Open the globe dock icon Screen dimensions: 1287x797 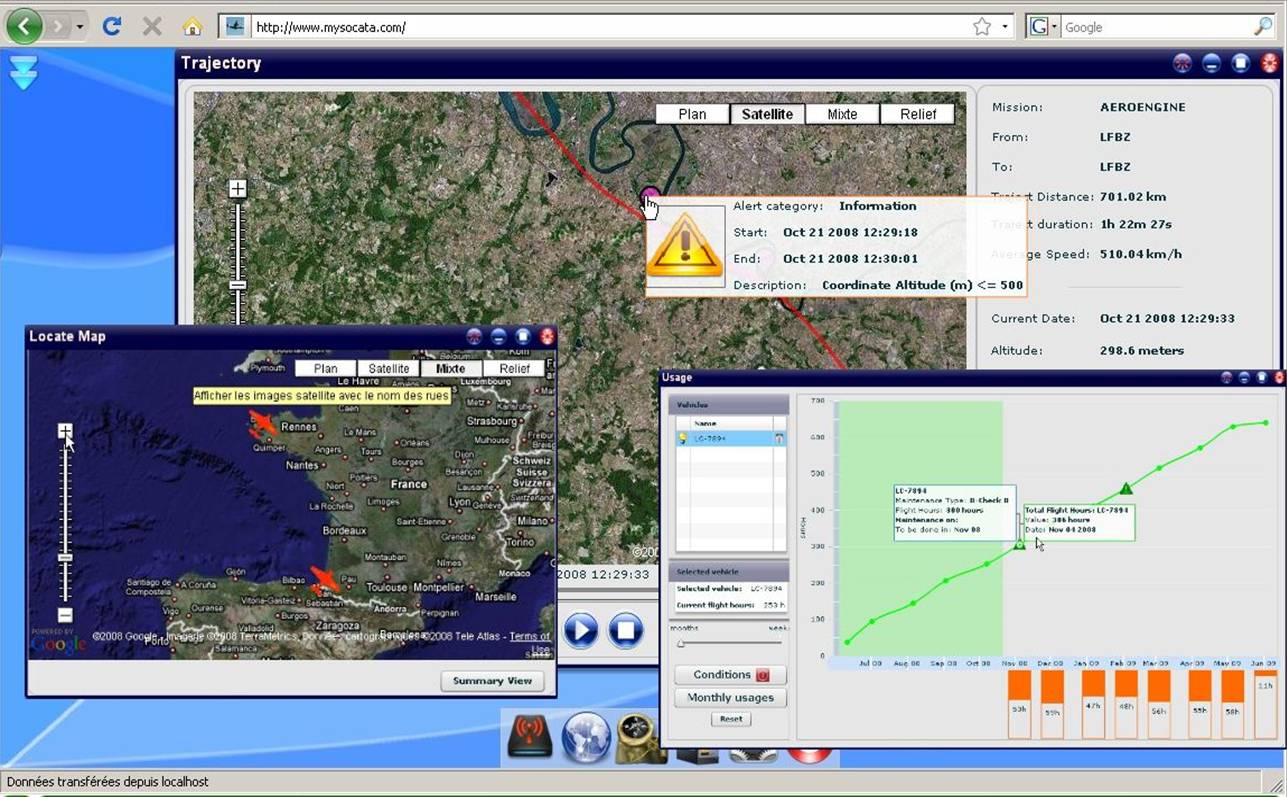point(585,739)
